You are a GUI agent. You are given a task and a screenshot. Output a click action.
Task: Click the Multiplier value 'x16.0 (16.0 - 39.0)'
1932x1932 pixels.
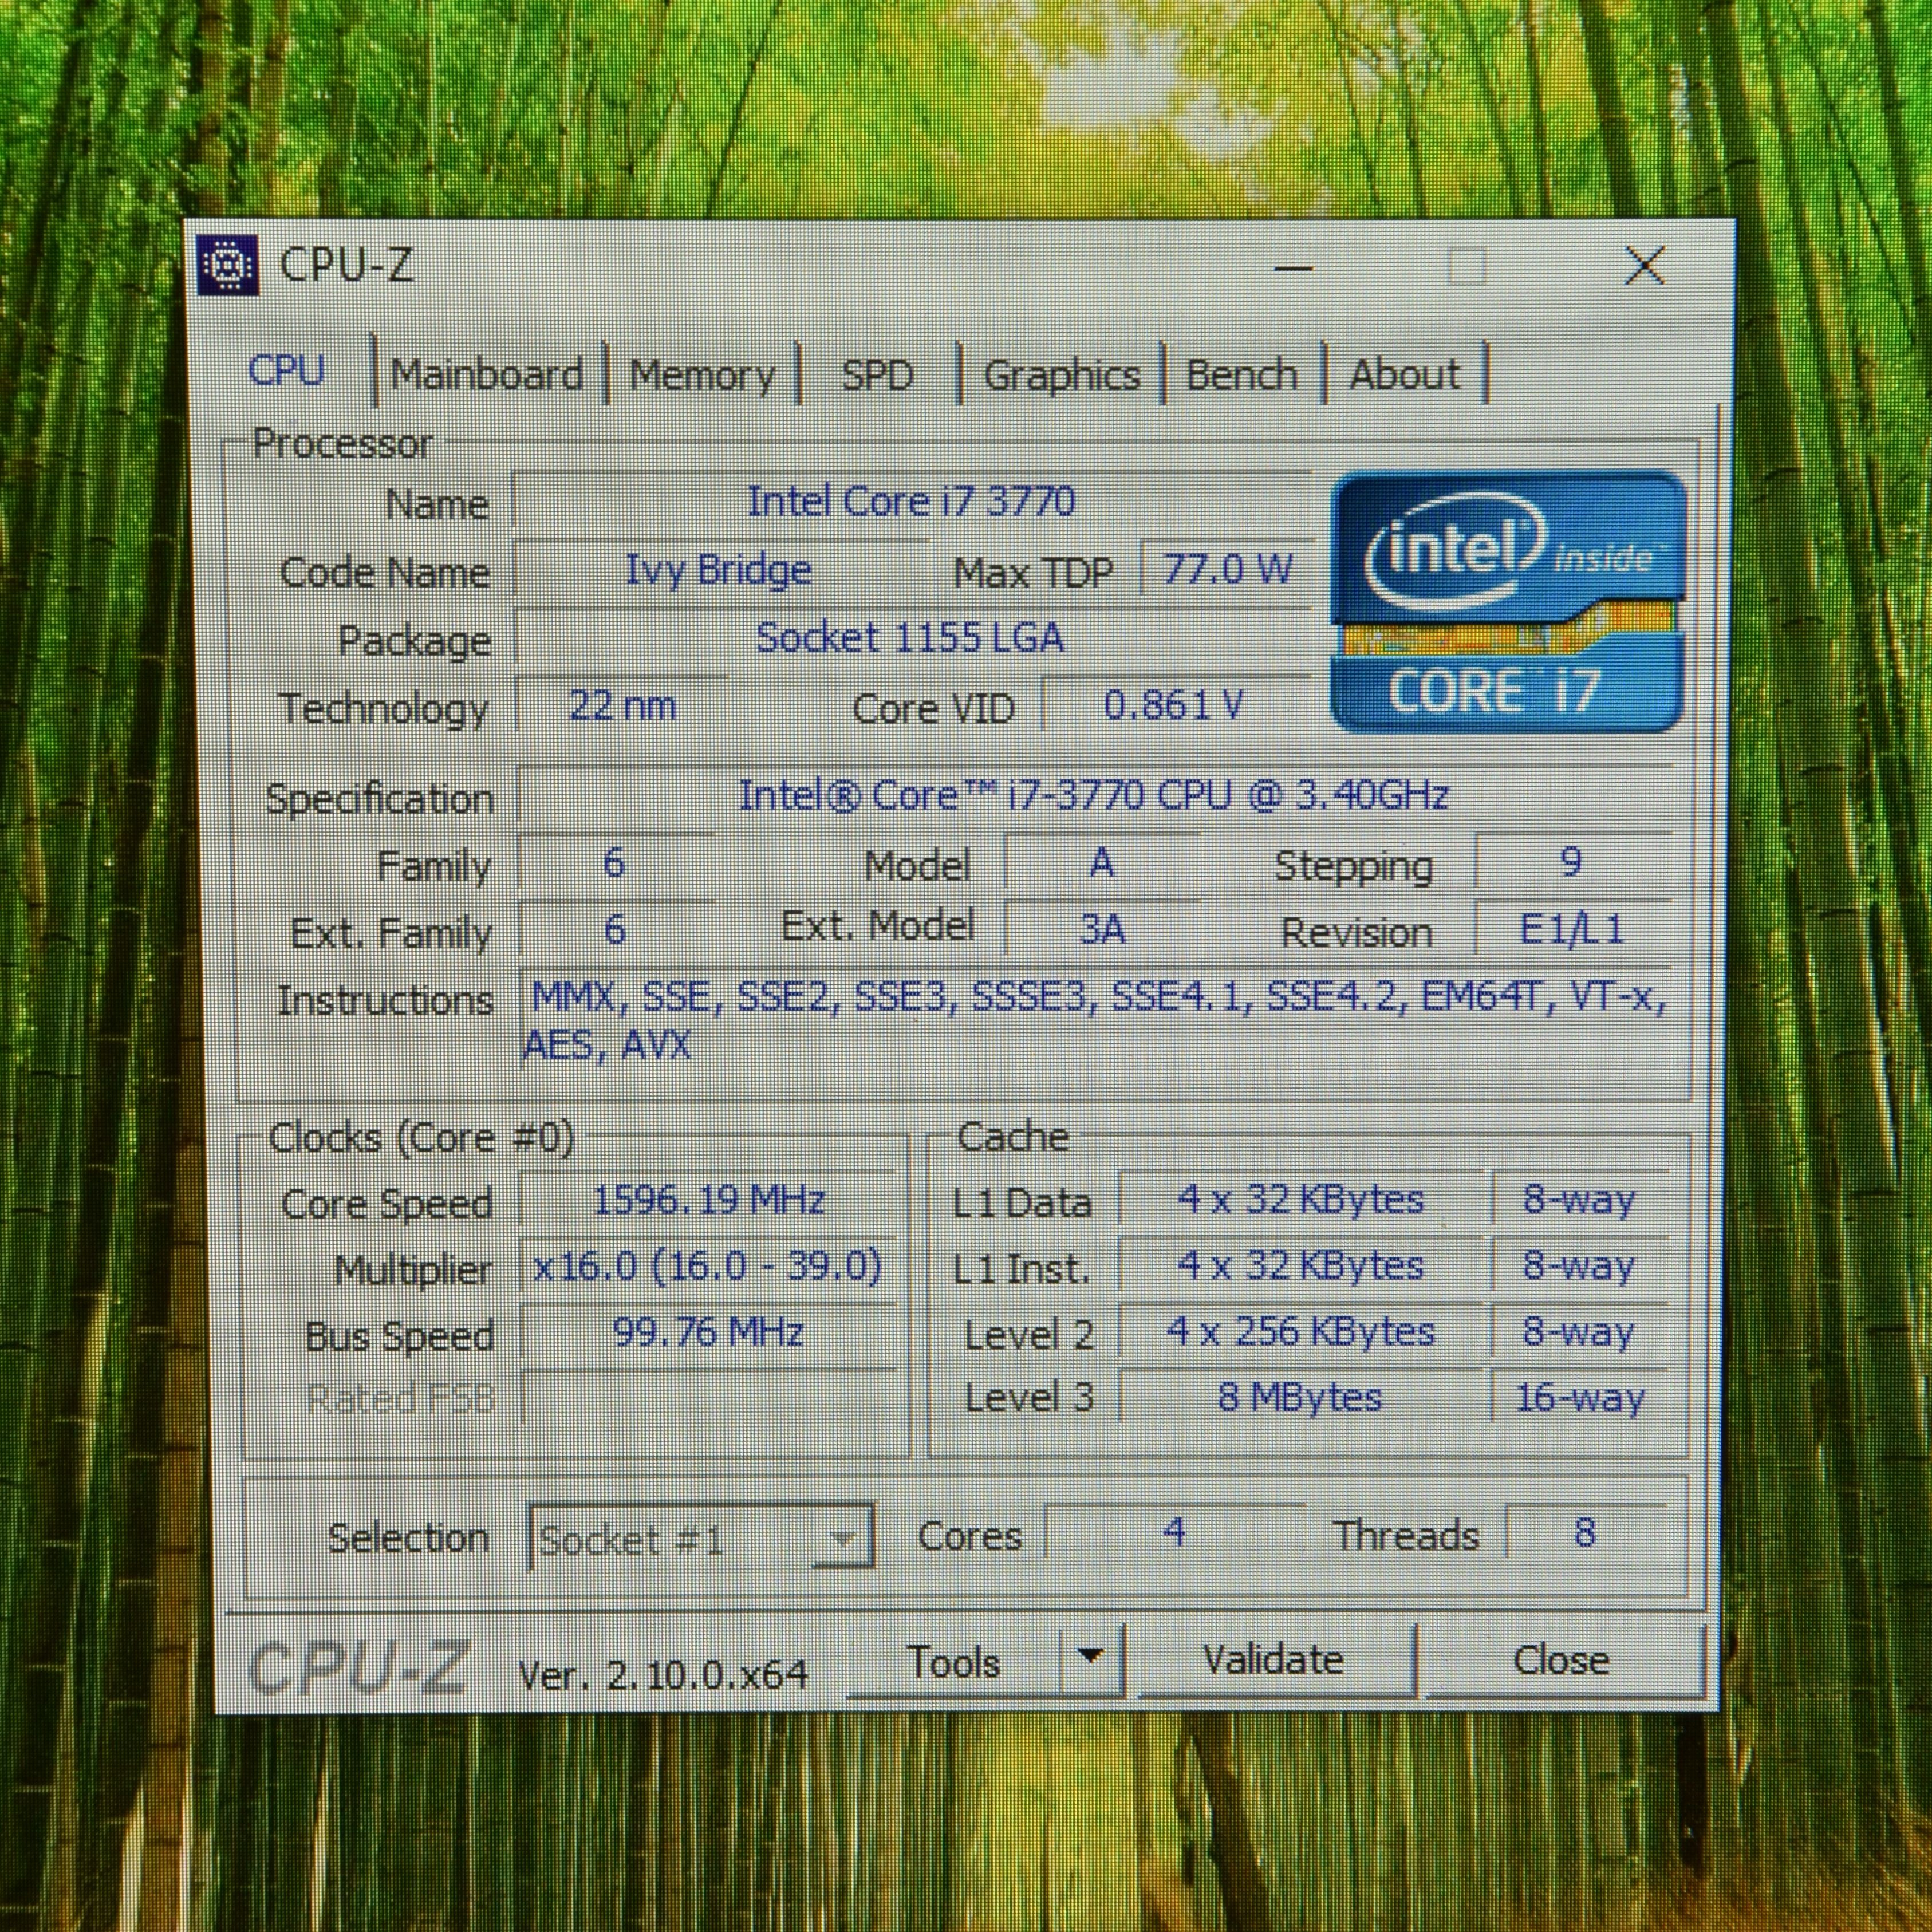708,1266
